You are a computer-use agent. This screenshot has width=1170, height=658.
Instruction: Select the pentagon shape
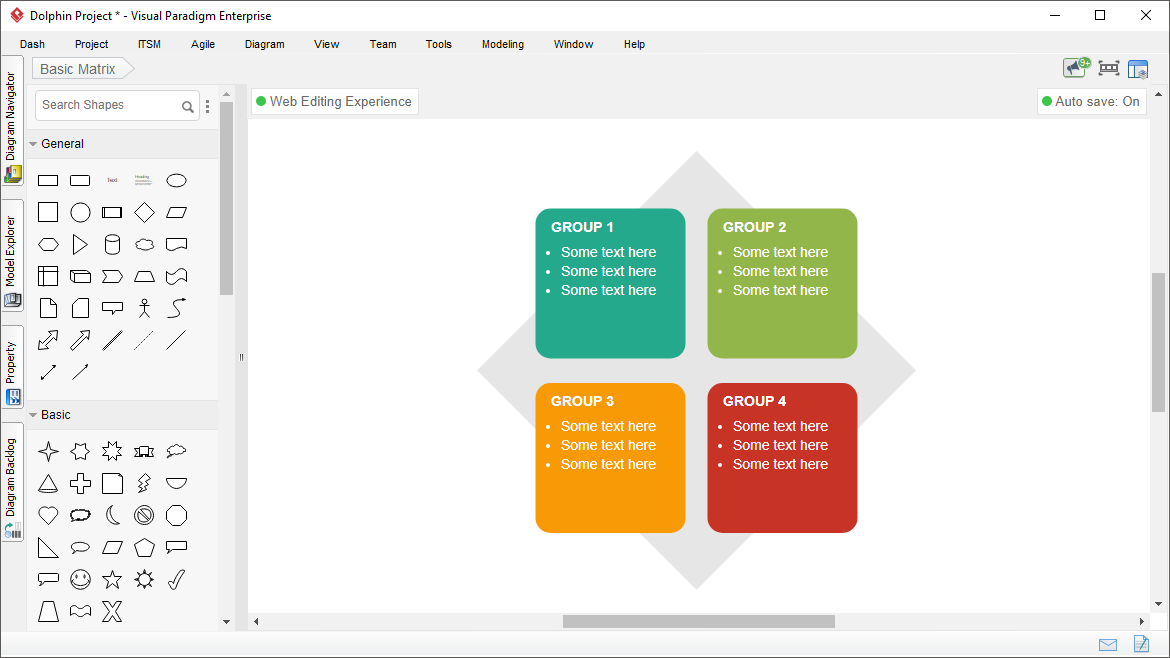(144, 548)
